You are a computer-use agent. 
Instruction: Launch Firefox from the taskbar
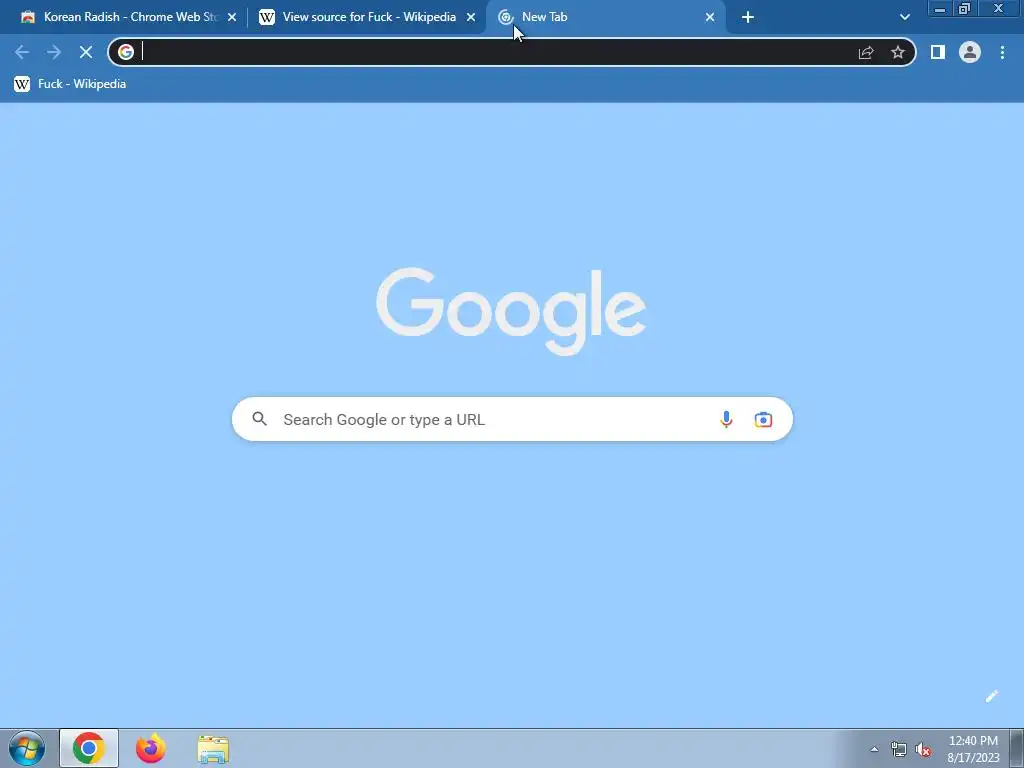coord(151,748)
